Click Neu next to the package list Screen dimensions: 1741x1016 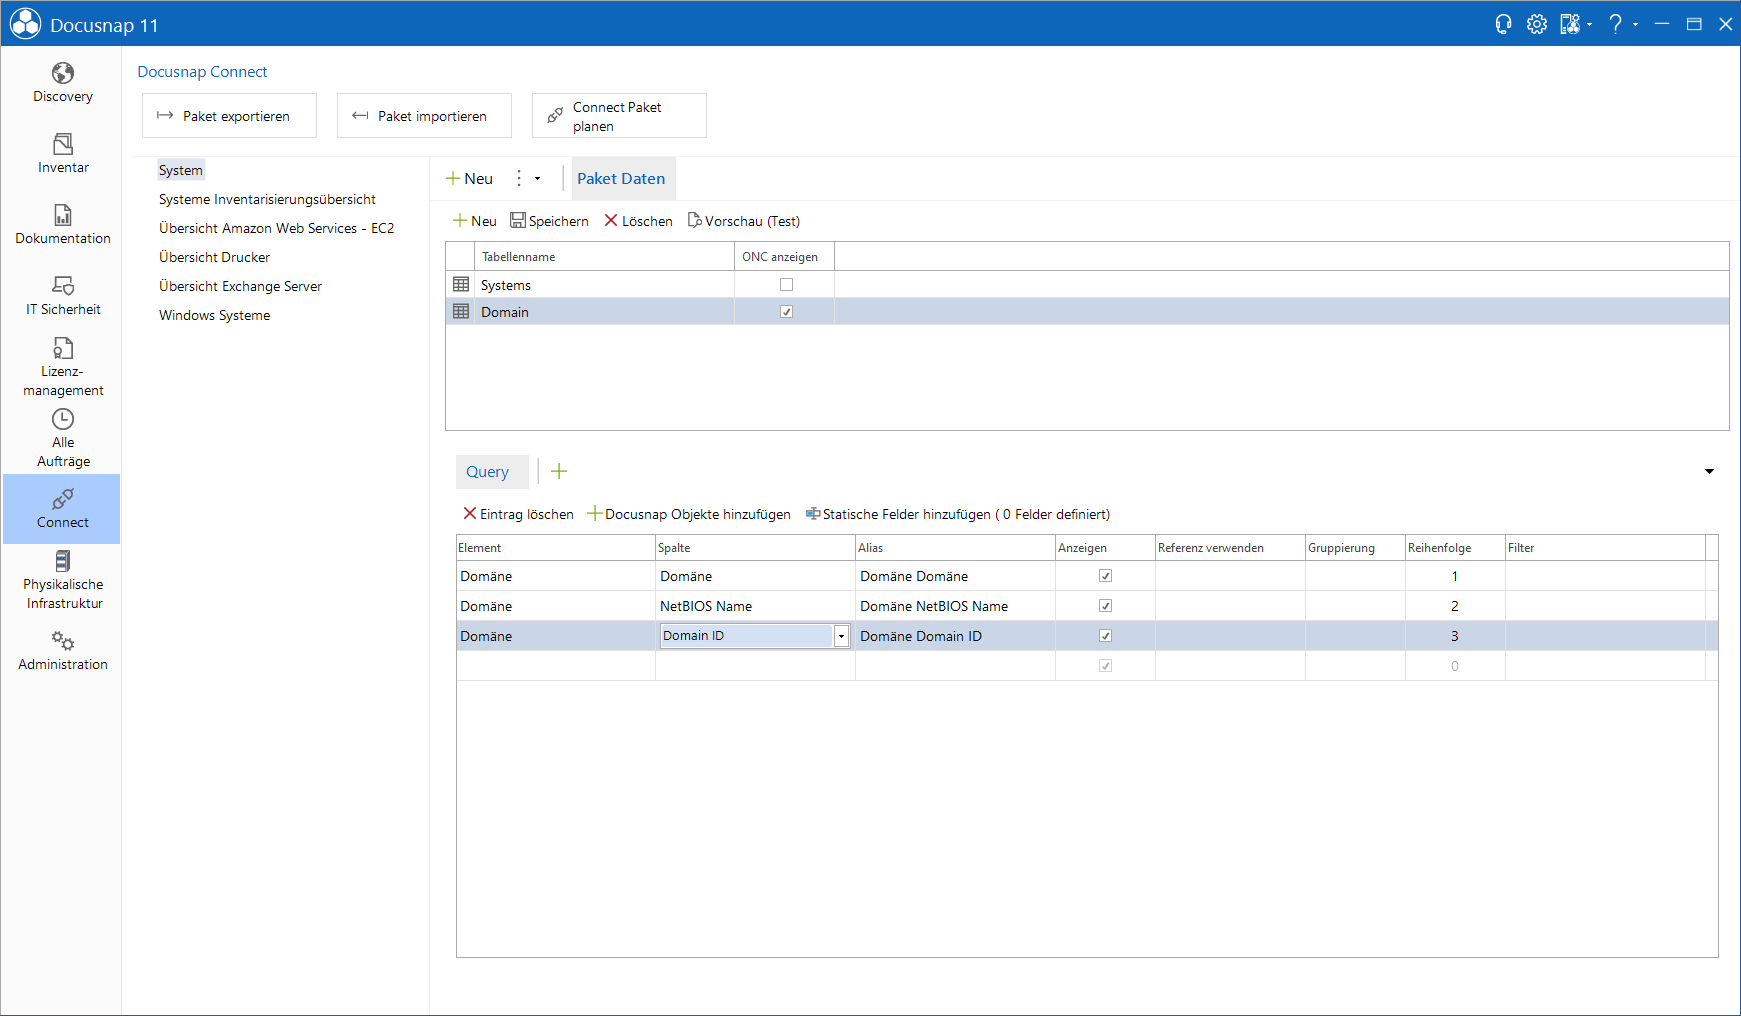click(x=470, y=179)
